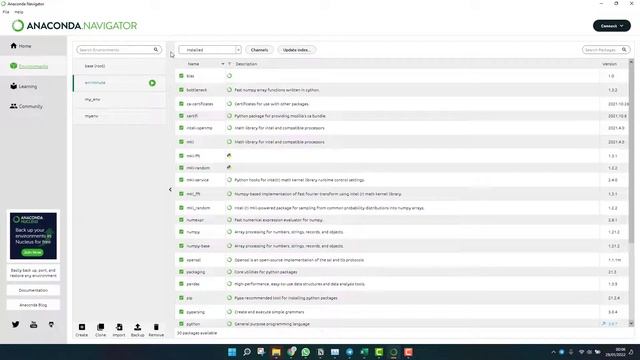640x360 pixels.
Task: Click the package list scroll-up arrow
Action: pyautogui.click(x=631, y=62)
